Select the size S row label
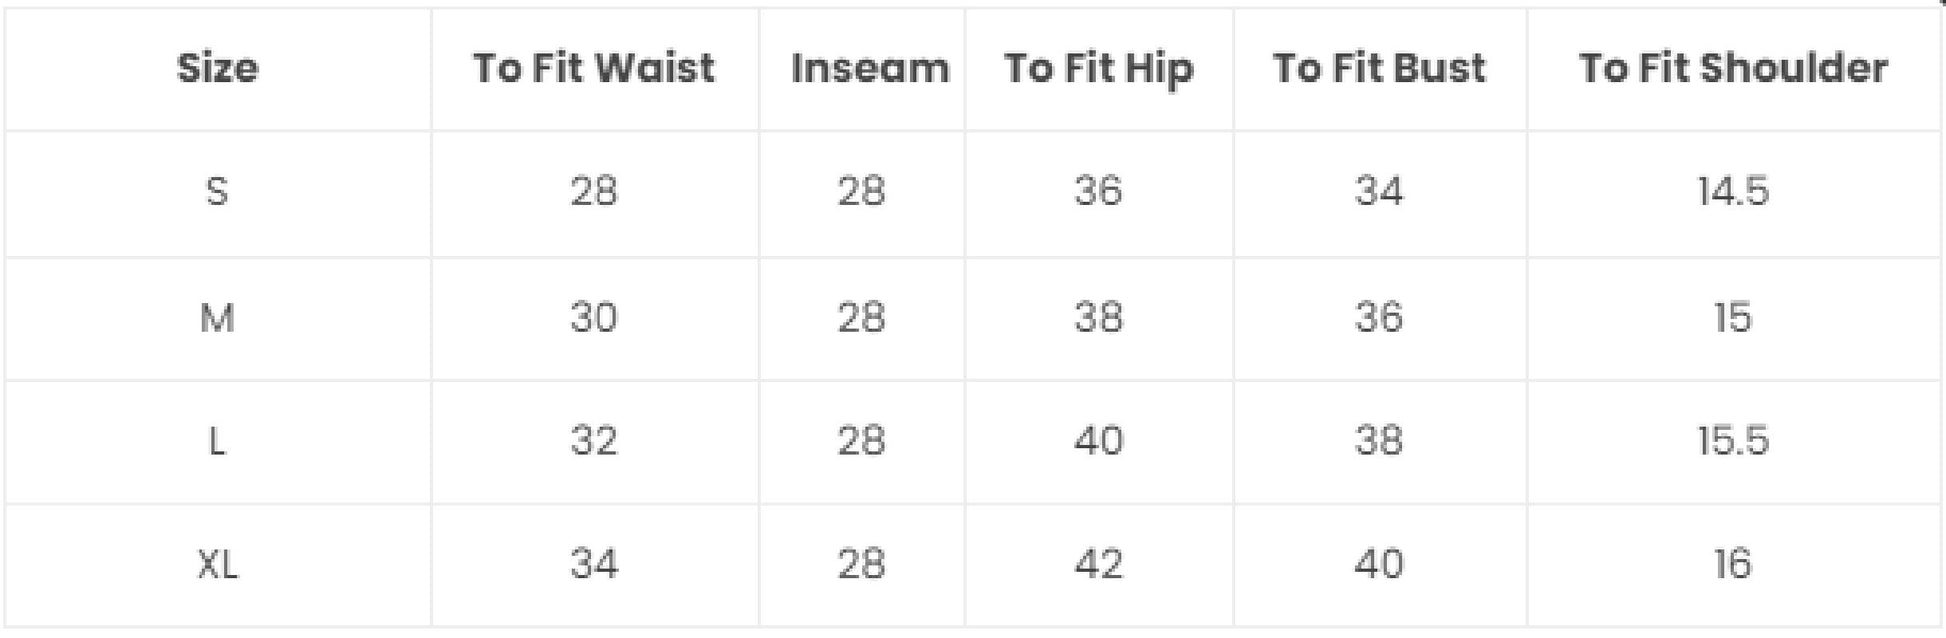The width and height of the screenshot is (1946, 638). (x=217, y=190)
